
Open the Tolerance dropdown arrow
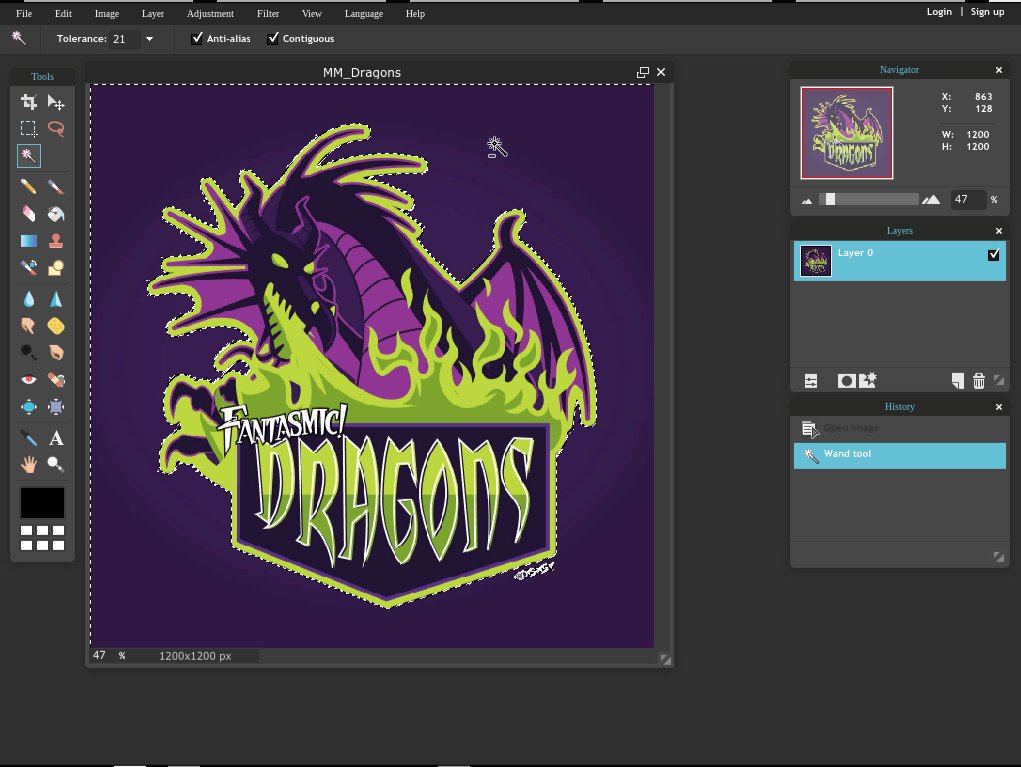click(149, 39)
